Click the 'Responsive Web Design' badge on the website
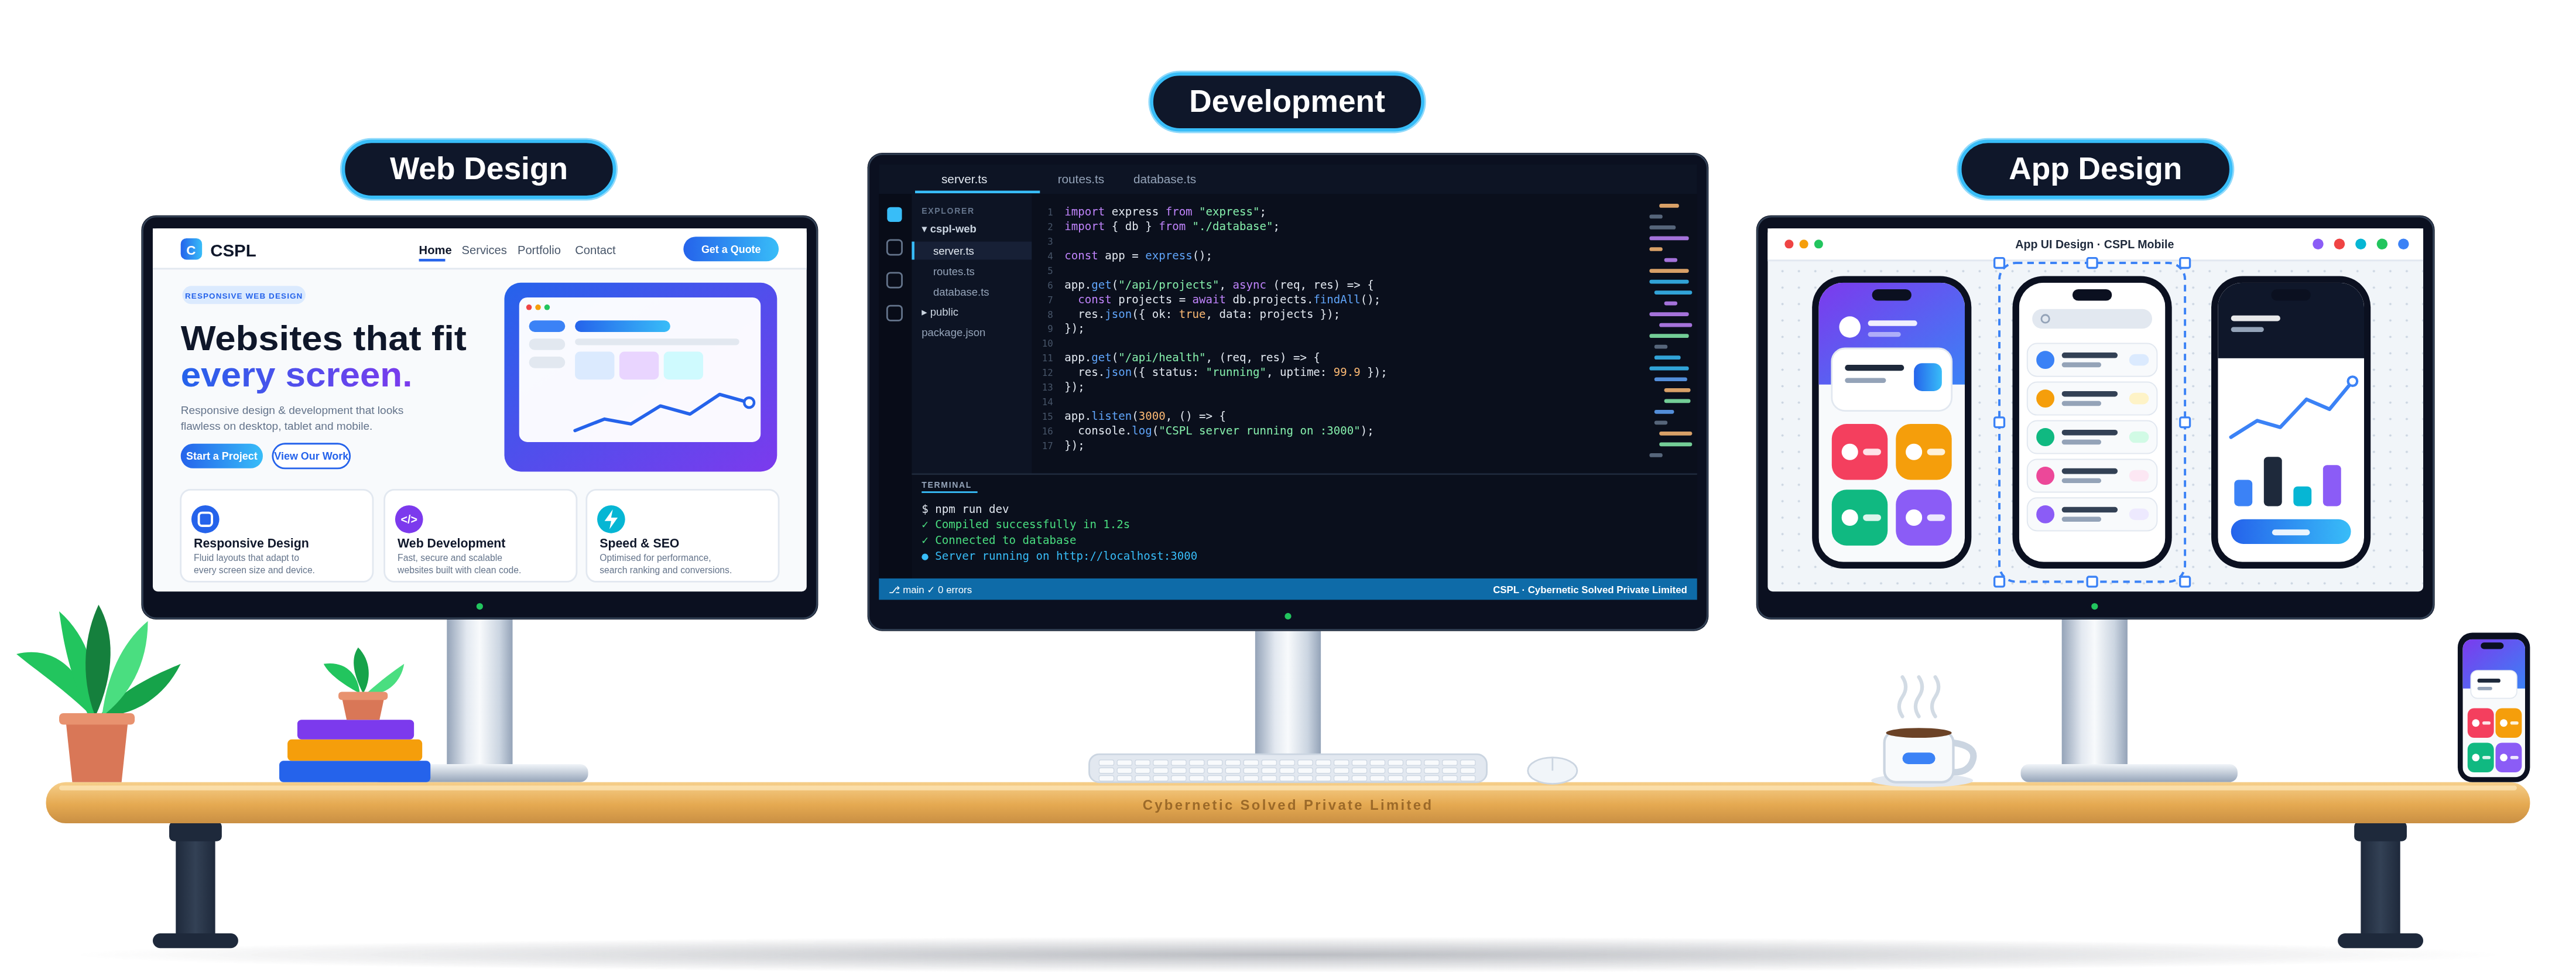This screenshot has width=2576, height=972. coord(243,296)
